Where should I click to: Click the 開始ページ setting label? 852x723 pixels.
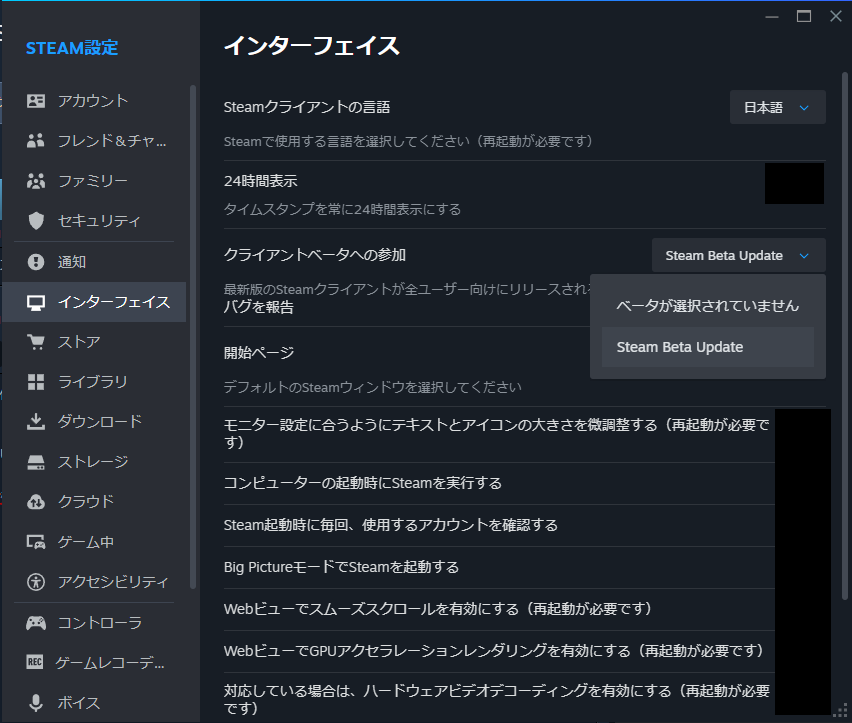point(259,353)
